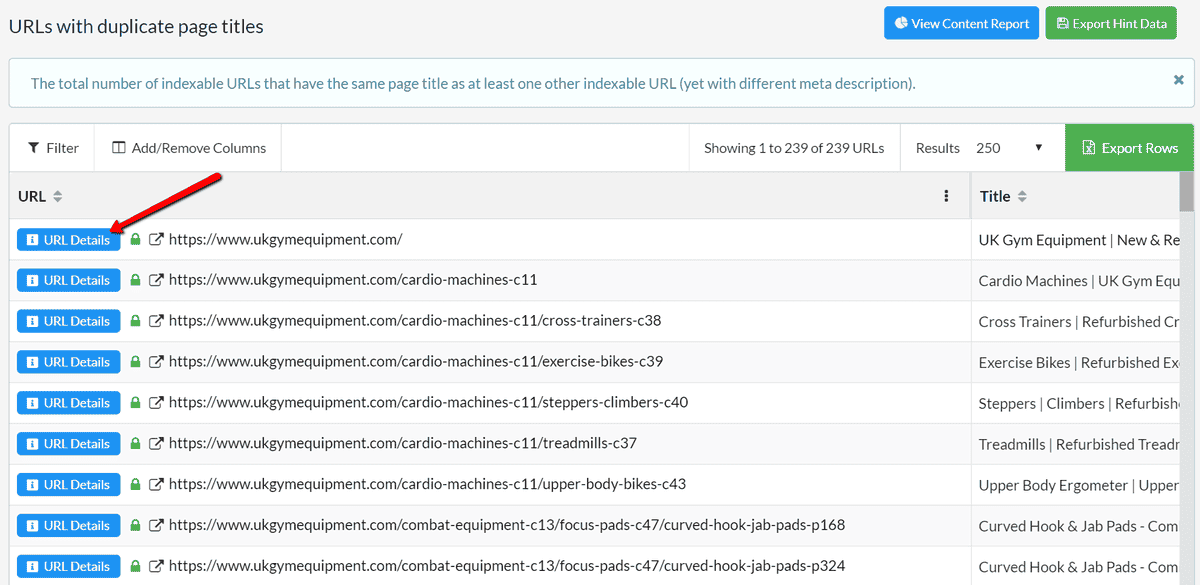Open external link for steppers-climbers-c40 URL

click(156, 403)
